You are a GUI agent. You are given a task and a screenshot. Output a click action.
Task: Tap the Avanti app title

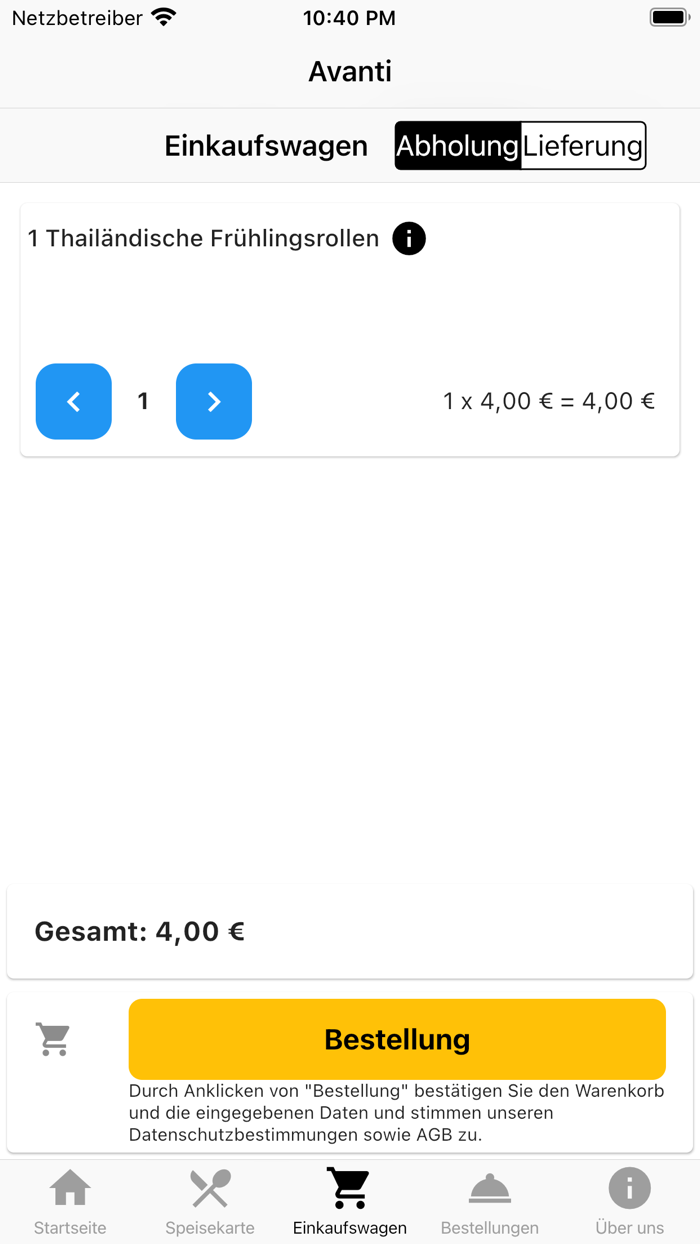(350, 71)
